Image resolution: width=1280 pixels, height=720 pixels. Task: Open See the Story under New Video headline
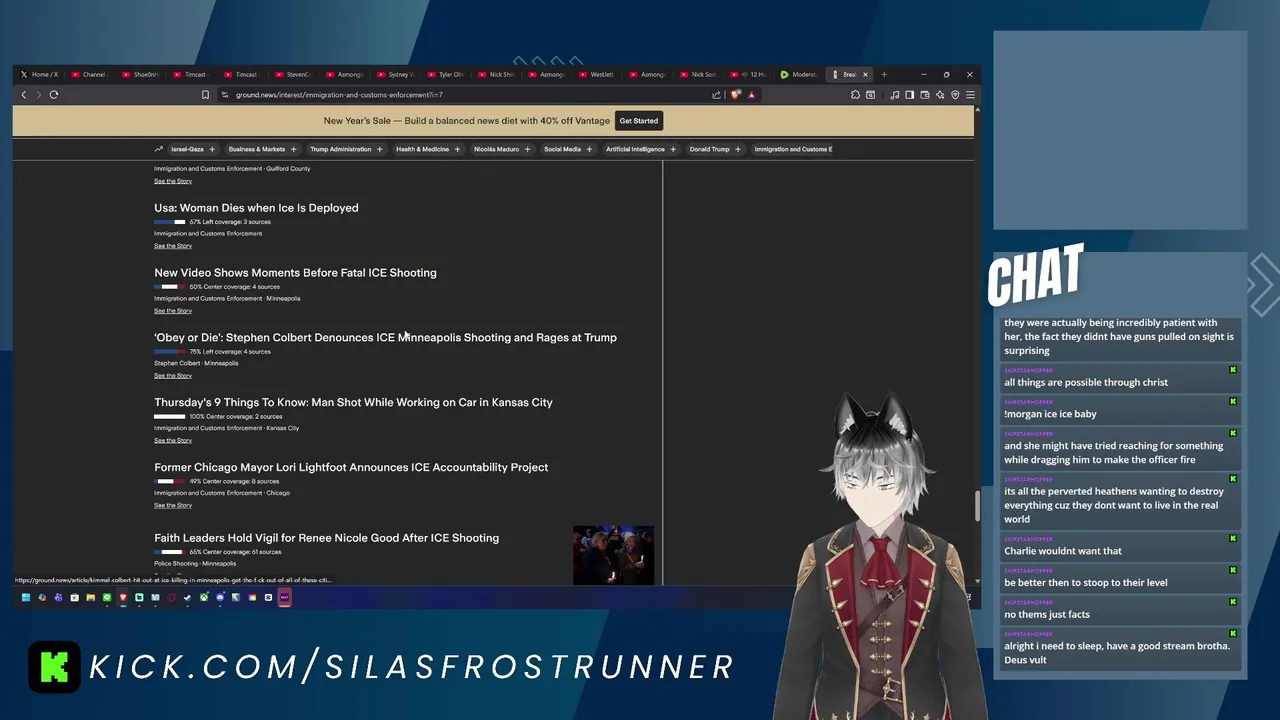[x=173, y=311]
